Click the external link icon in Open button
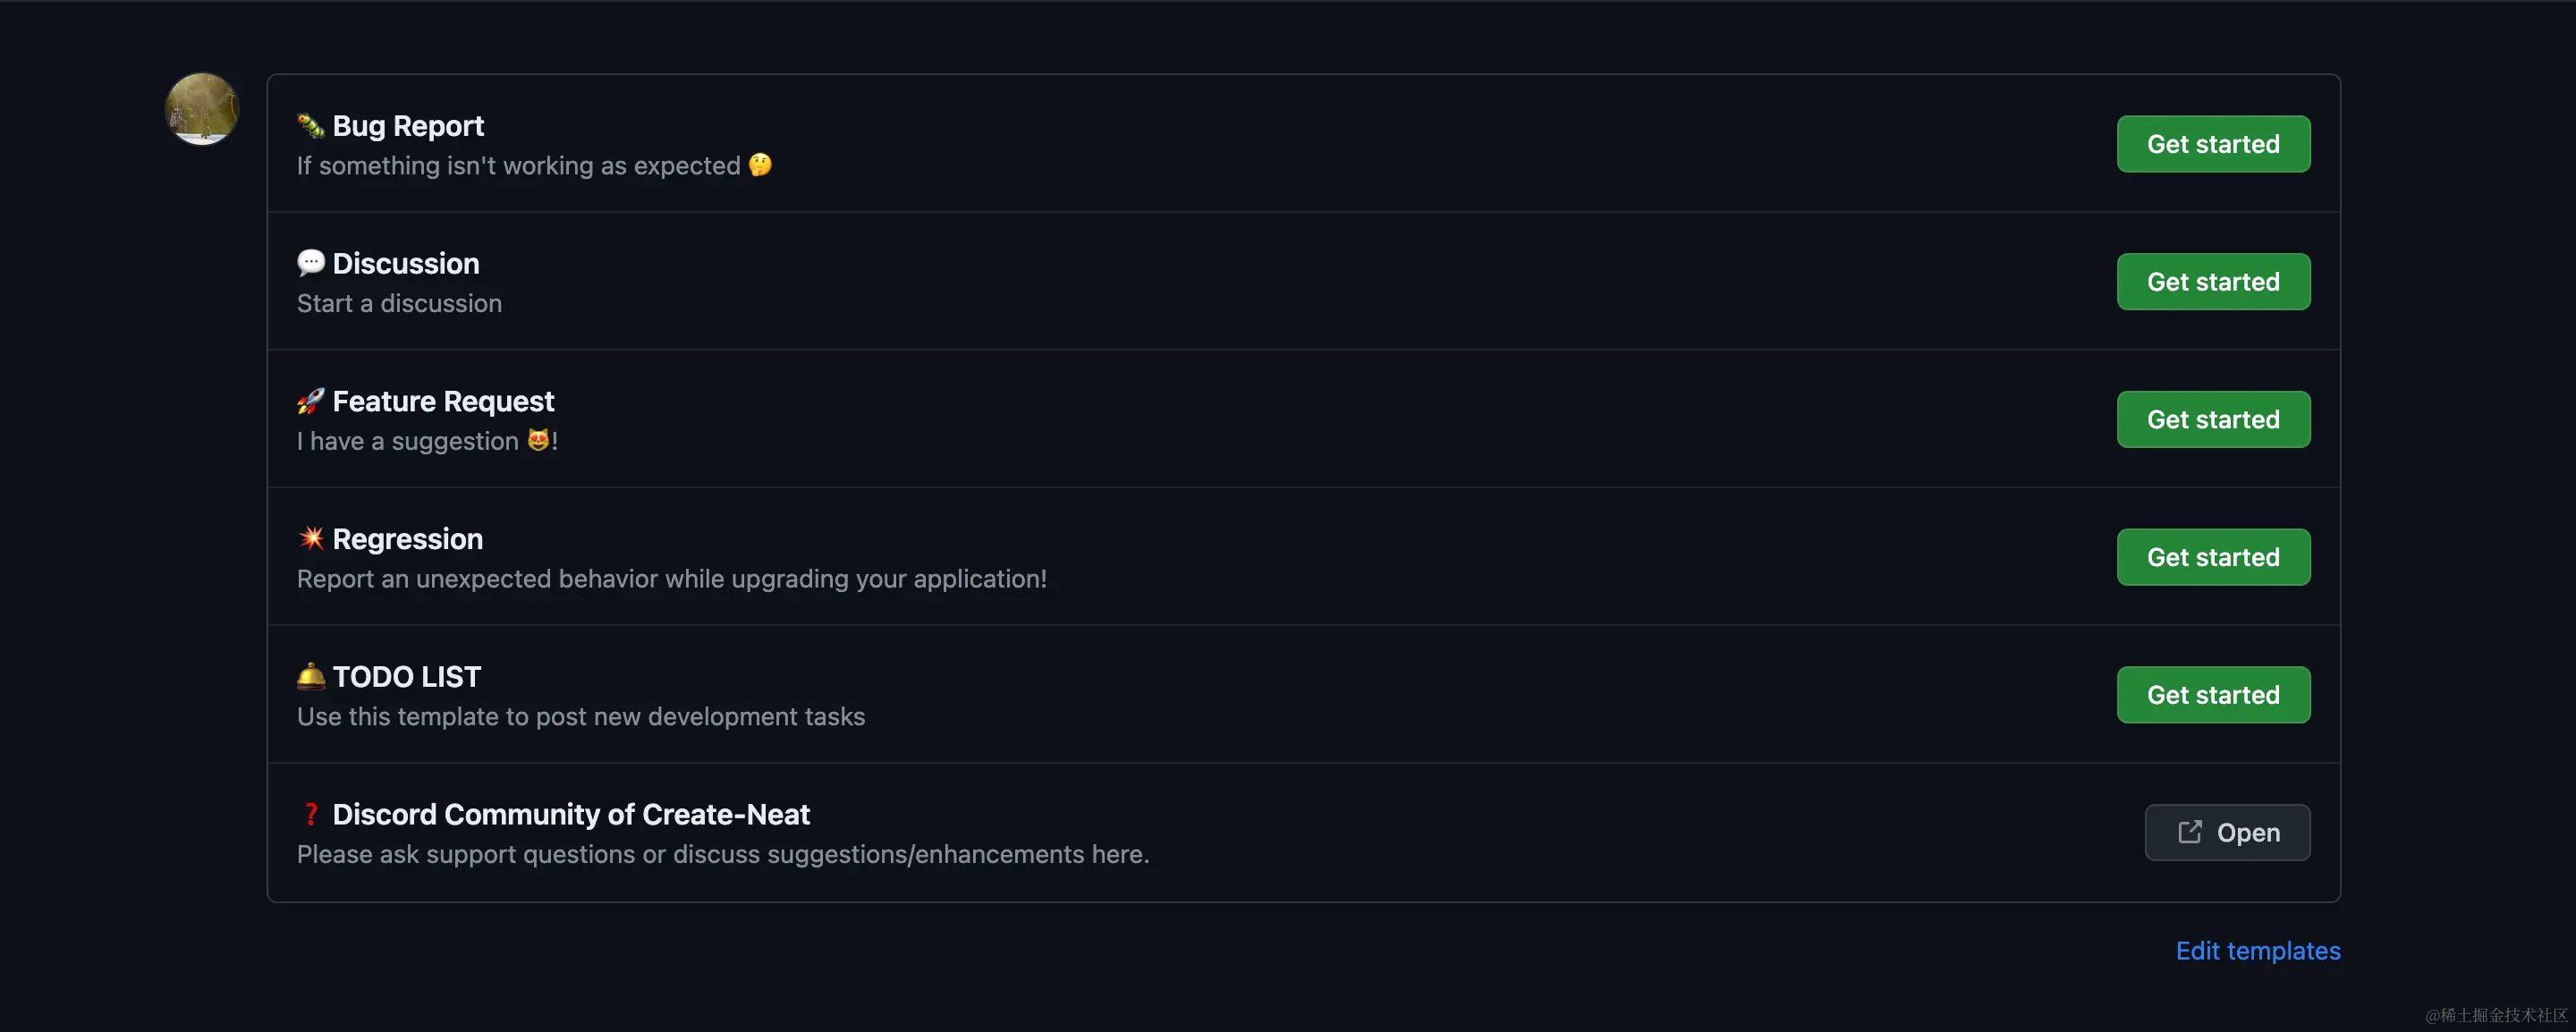Screen dimensions: 2576x1032 [2189, 832]
